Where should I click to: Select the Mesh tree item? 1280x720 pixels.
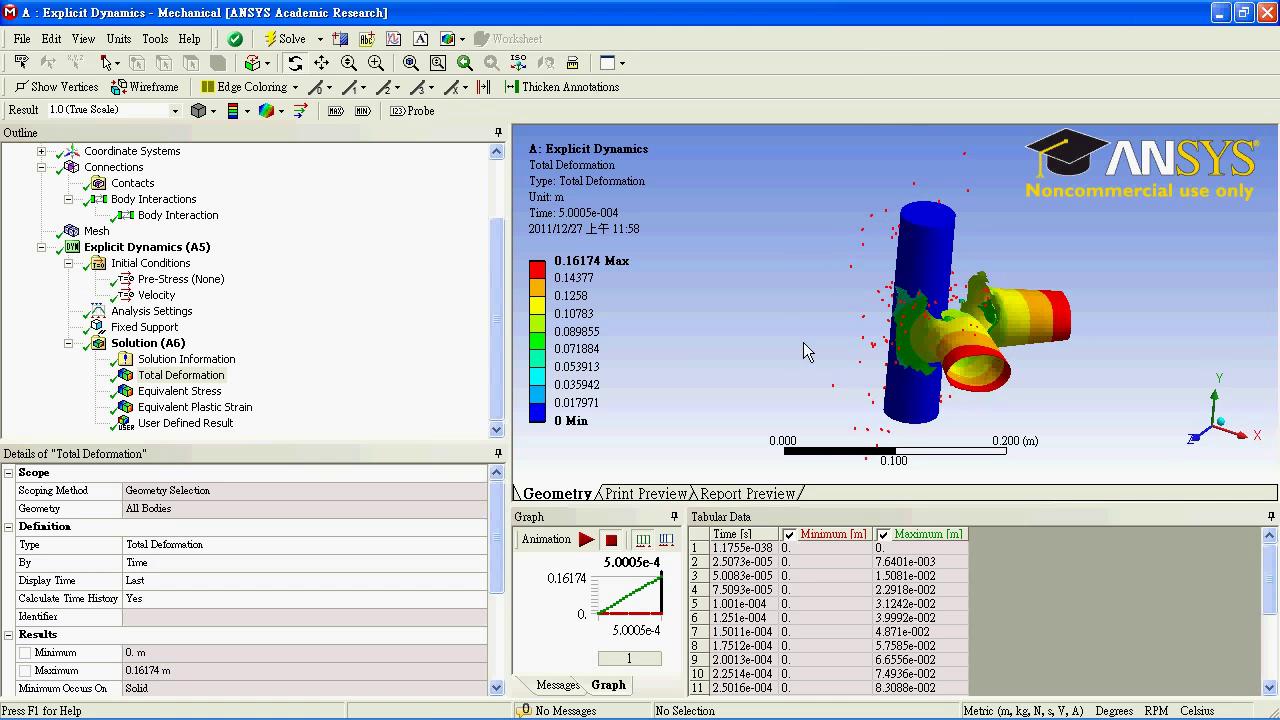(x=96, y=231)
